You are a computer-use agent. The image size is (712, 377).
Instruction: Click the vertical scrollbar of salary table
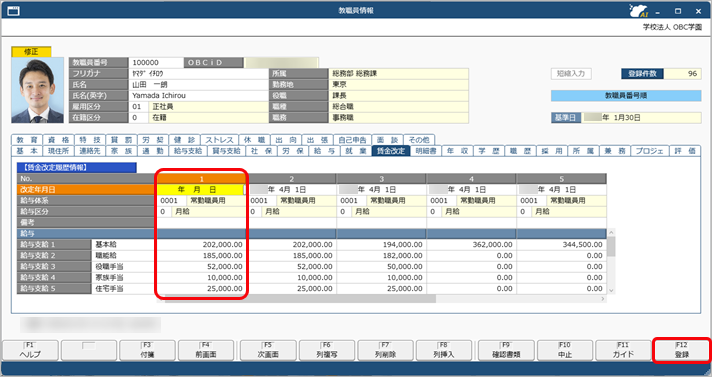coord(611,261)
